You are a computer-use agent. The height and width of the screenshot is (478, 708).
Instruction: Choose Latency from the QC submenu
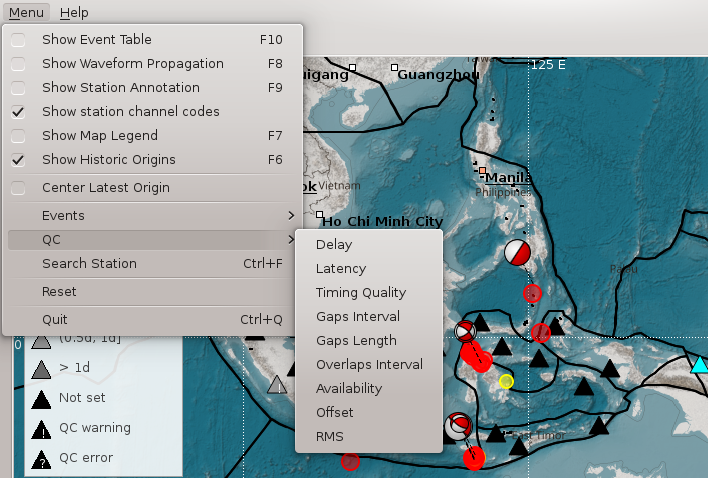tap(341, 269)
